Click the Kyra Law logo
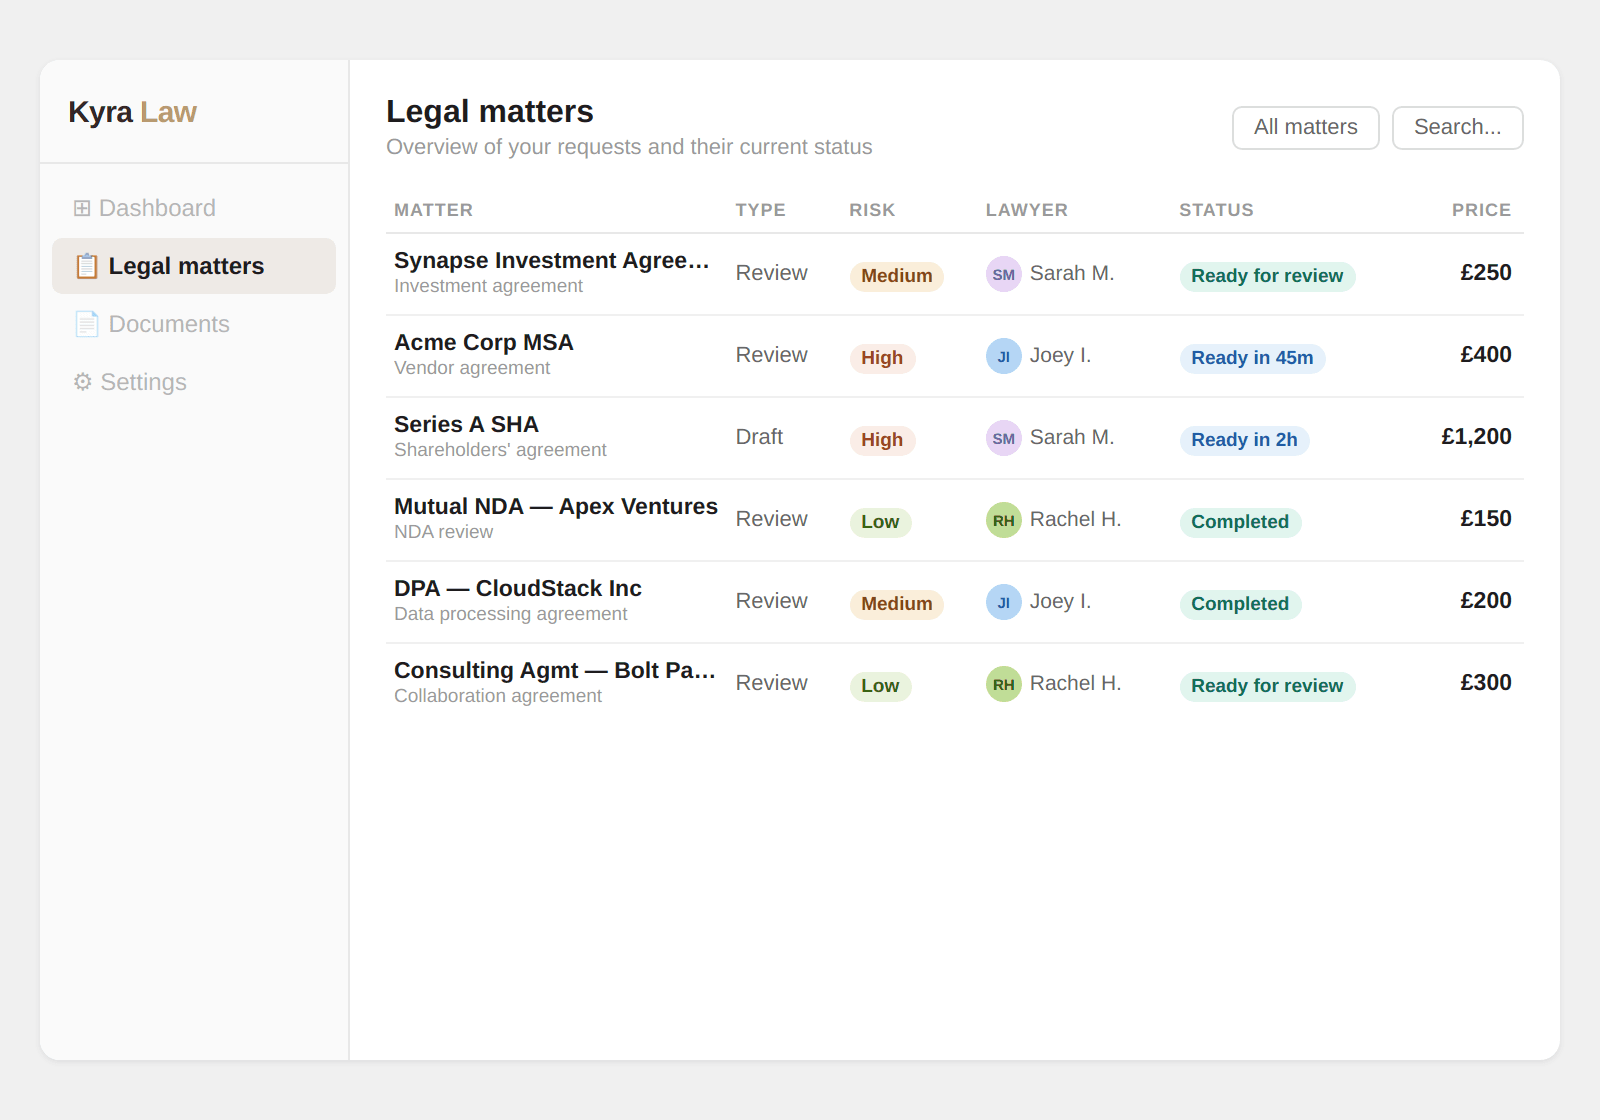 (131, 112)
